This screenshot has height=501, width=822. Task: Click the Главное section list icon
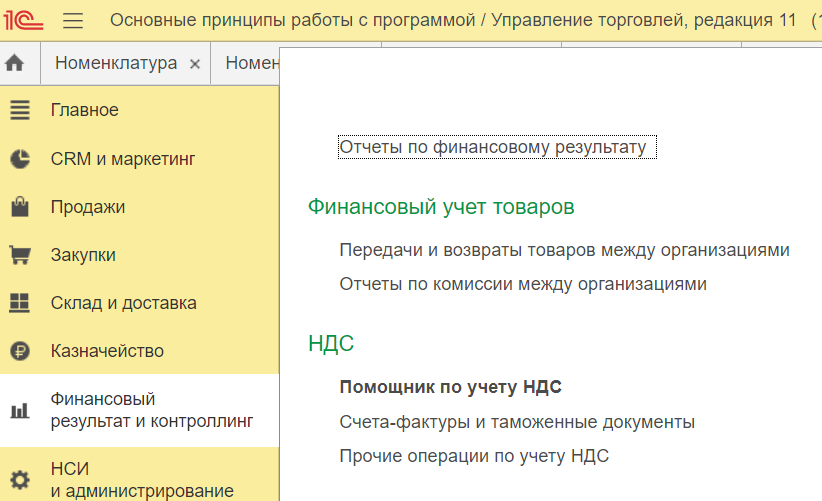coord(20,111)
